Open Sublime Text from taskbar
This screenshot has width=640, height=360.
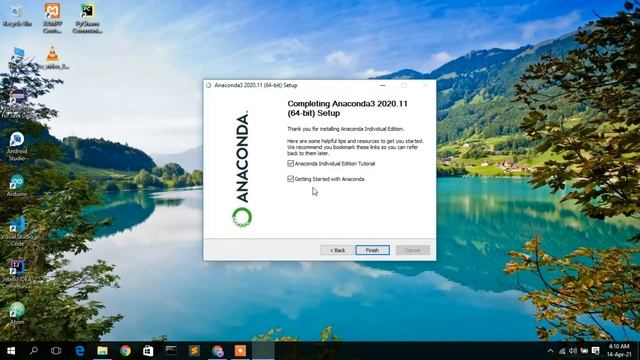click(194, 351)
